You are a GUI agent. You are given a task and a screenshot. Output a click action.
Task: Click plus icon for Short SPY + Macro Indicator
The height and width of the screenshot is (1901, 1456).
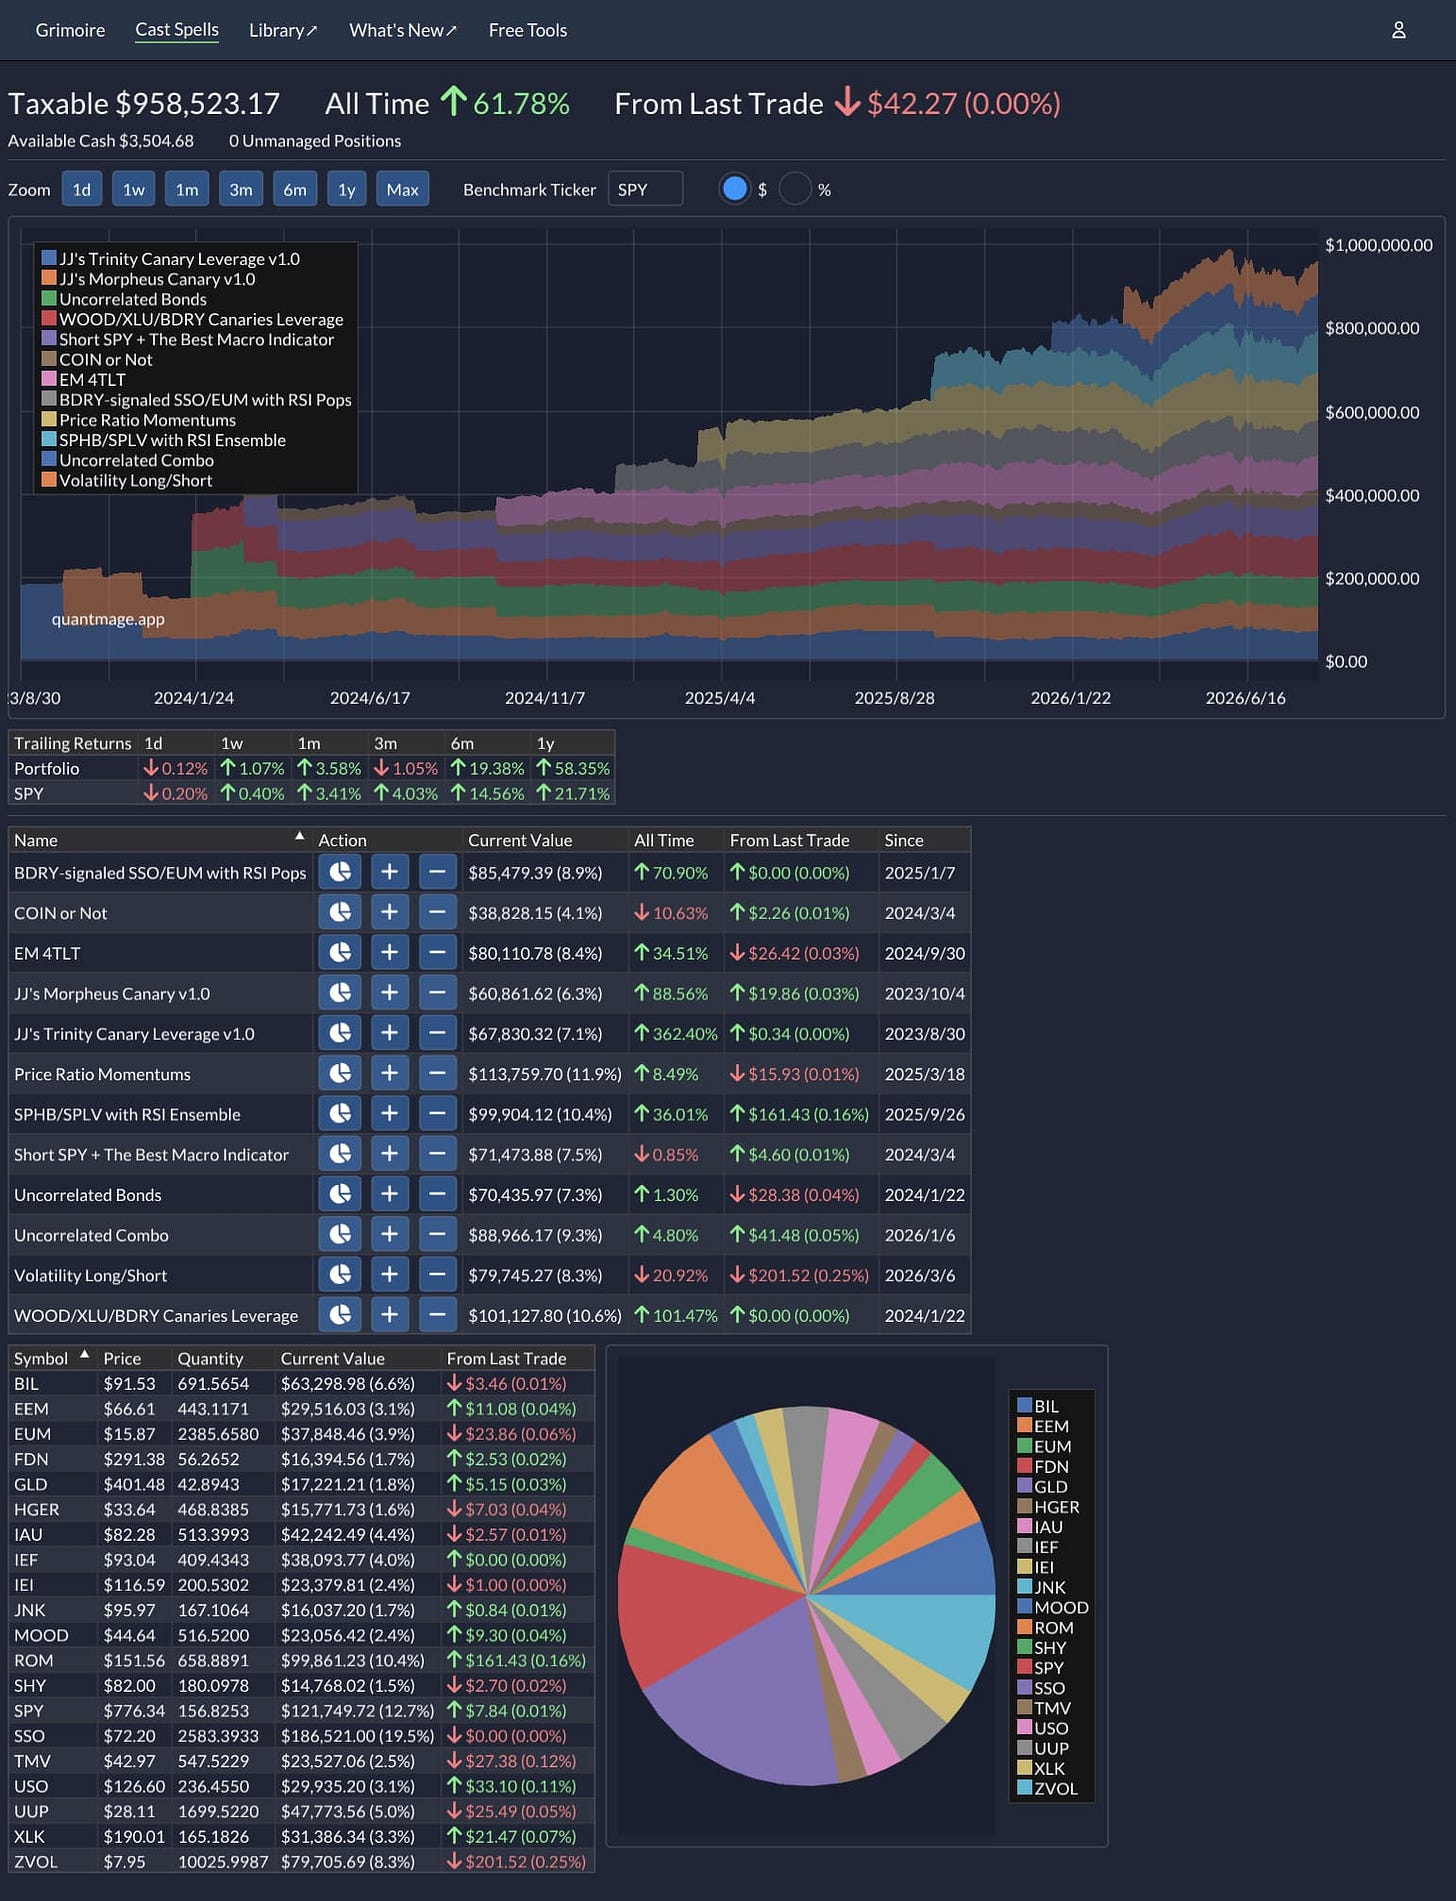coord(389,1154)
